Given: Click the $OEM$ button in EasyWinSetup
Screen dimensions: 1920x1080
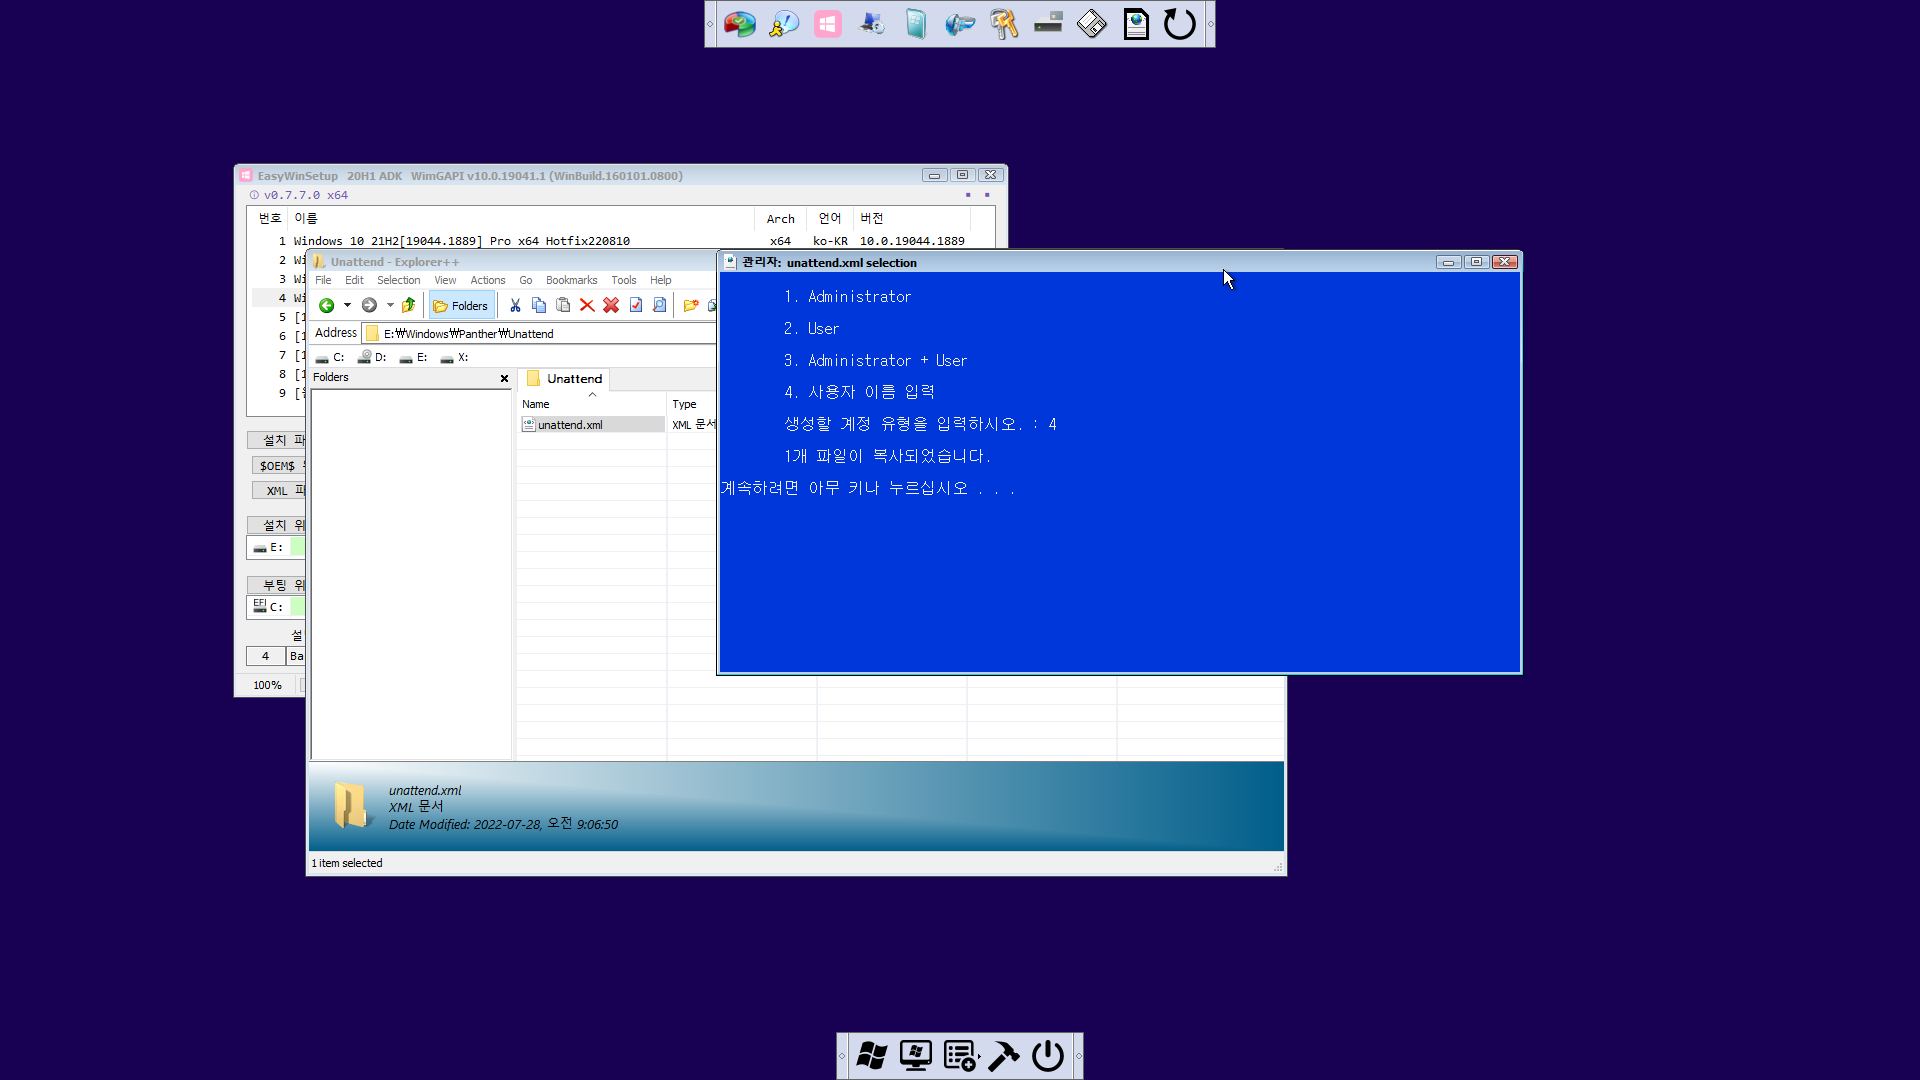Looking at the screenshot, I should pos(278,466).
